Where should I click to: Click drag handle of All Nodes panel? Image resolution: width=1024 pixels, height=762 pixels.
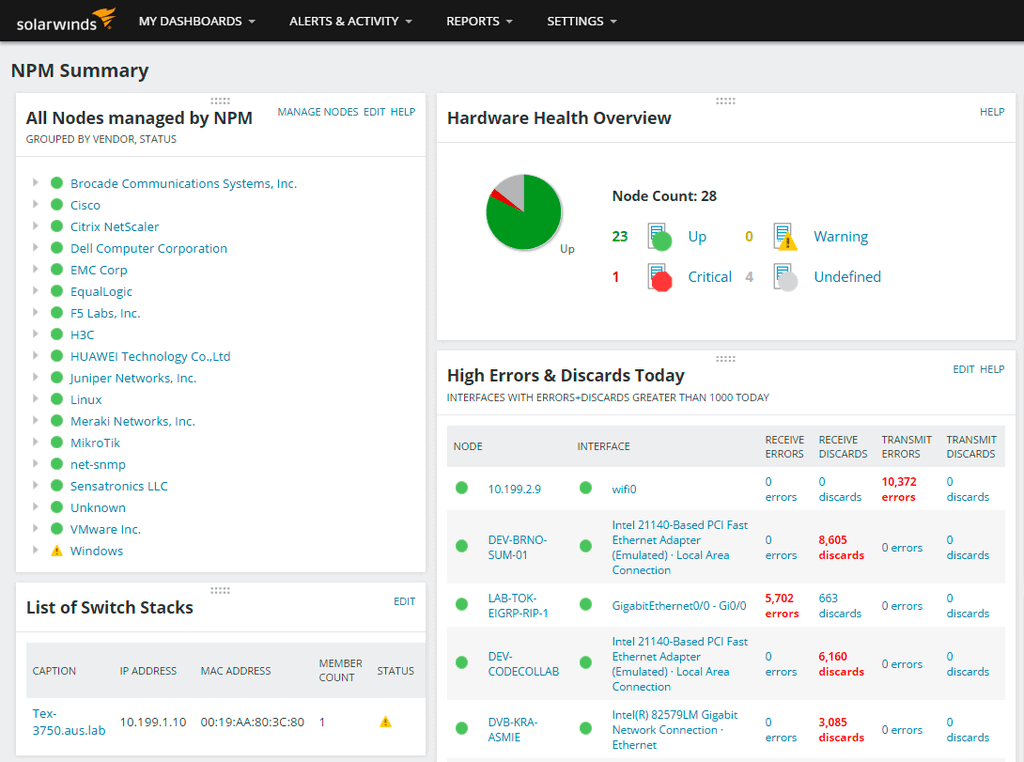point(220,101)
